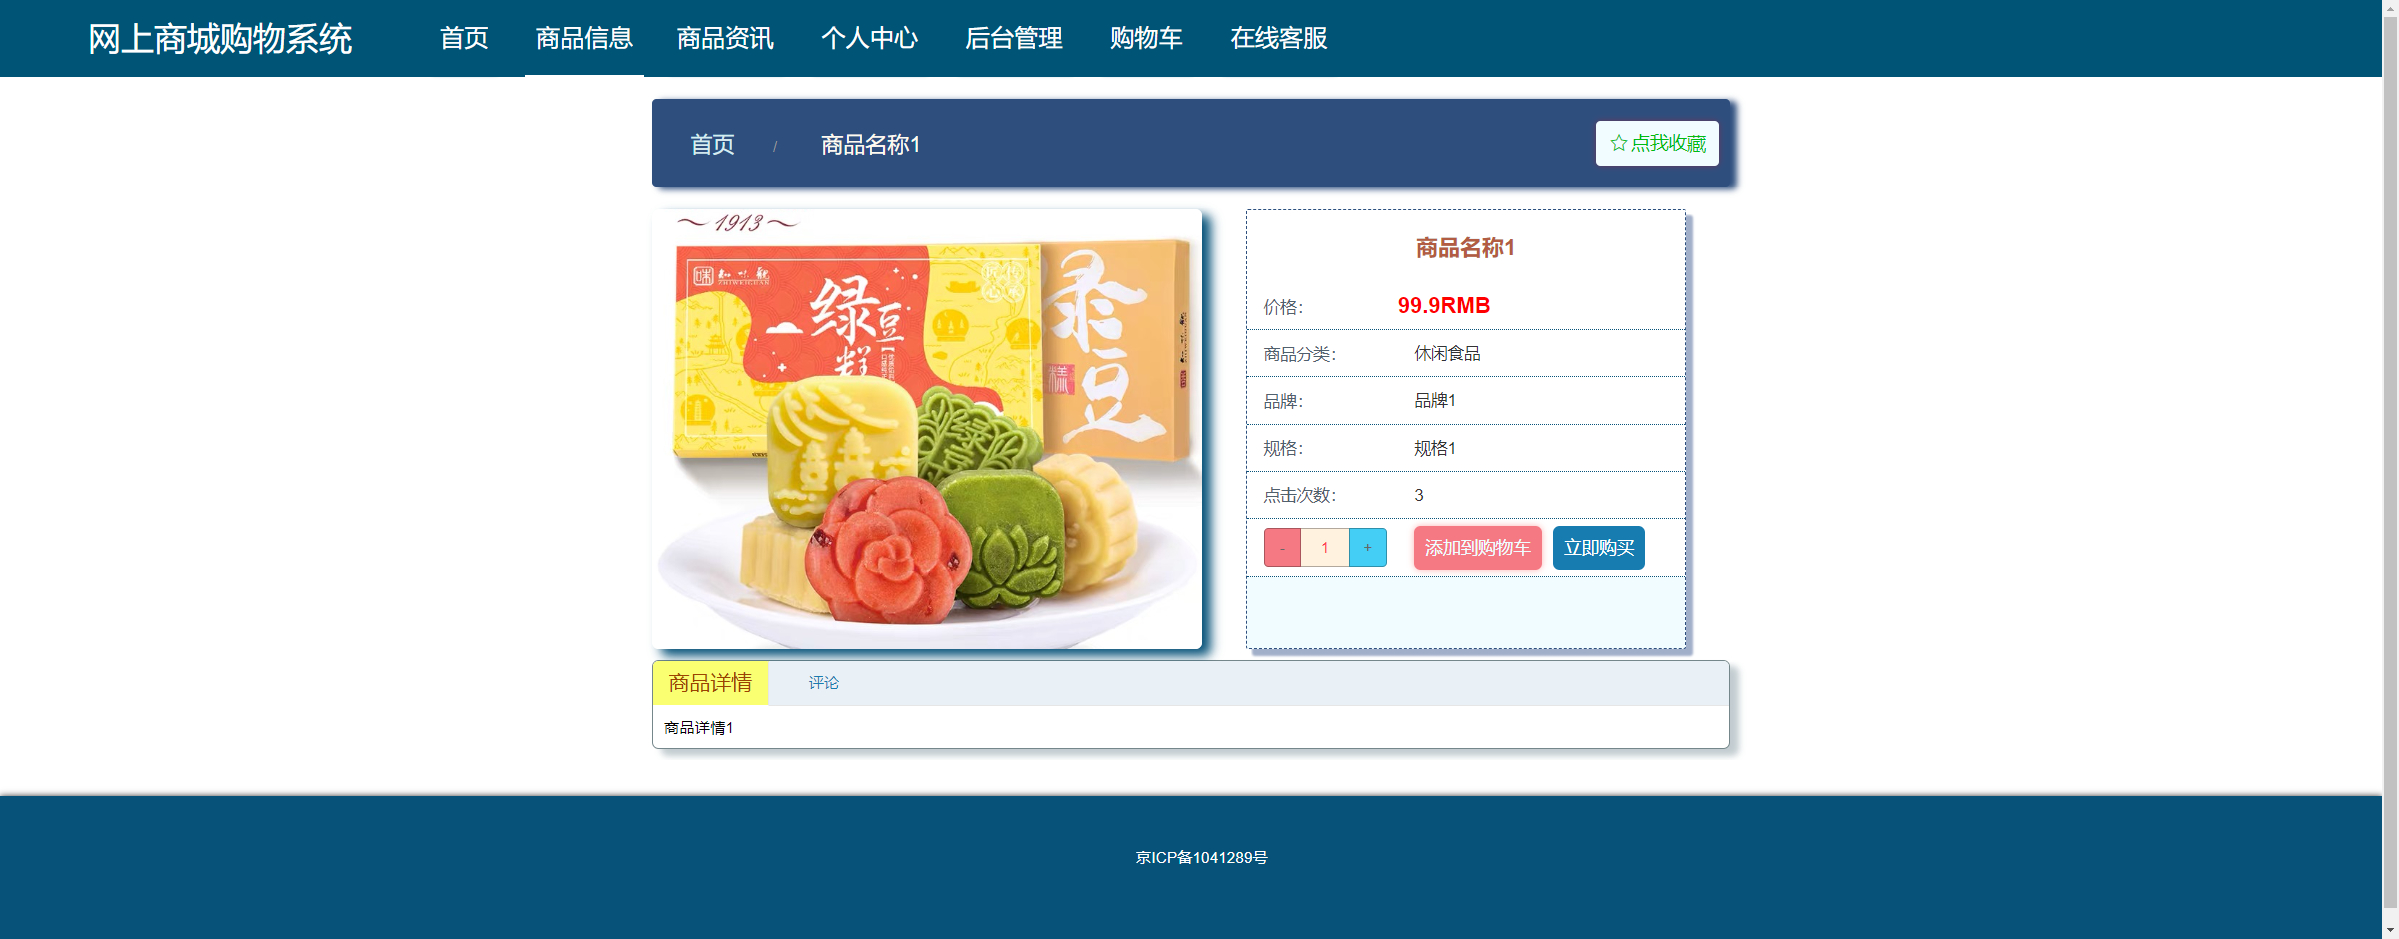Open 在线客服 online customer service
This screenshot has height=939, width=2399.
click(x=1278, y=38)
